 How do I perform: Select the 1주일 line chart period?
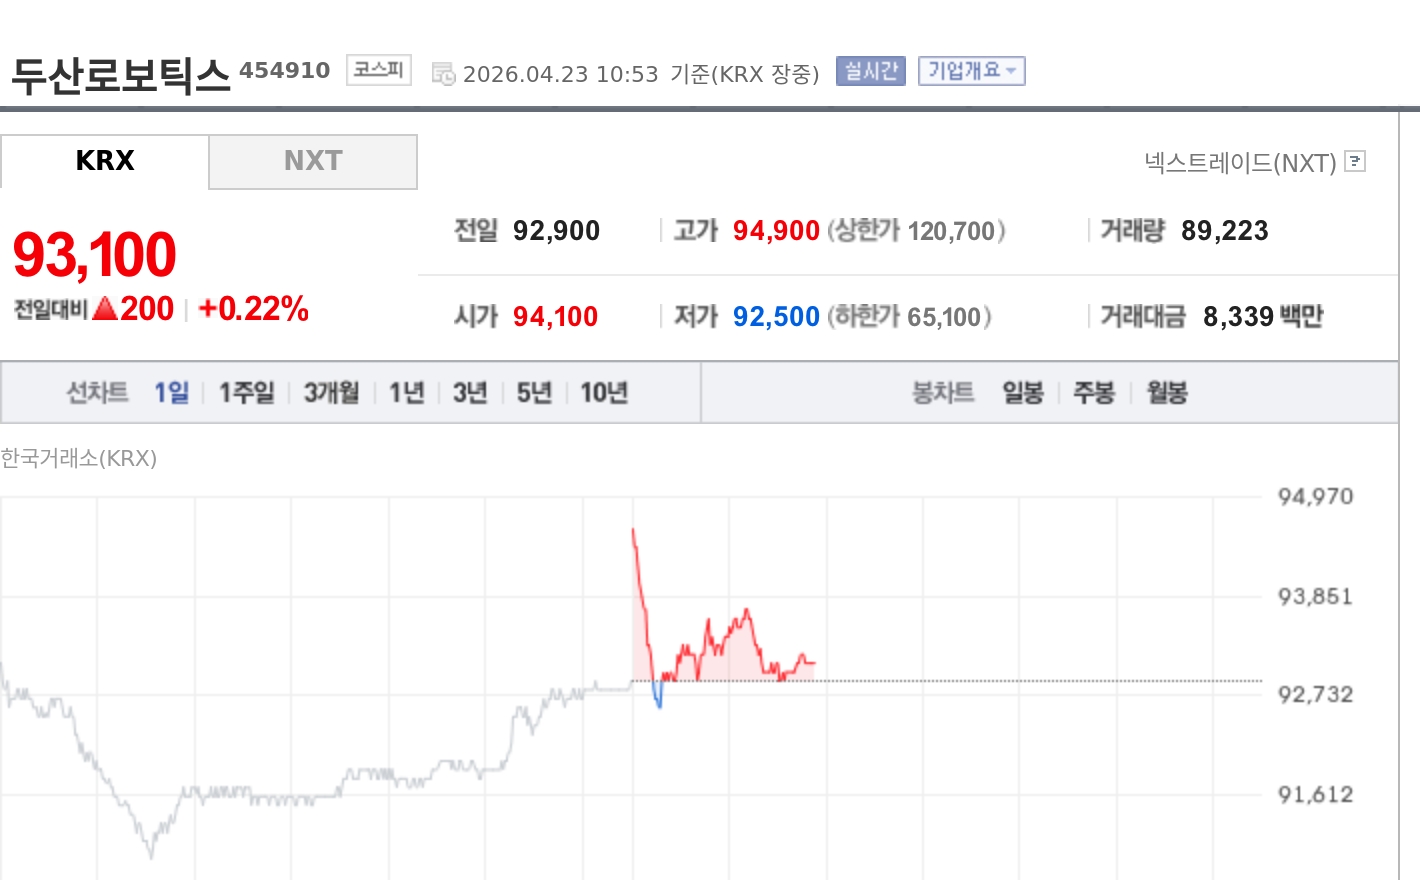(246, 393)
